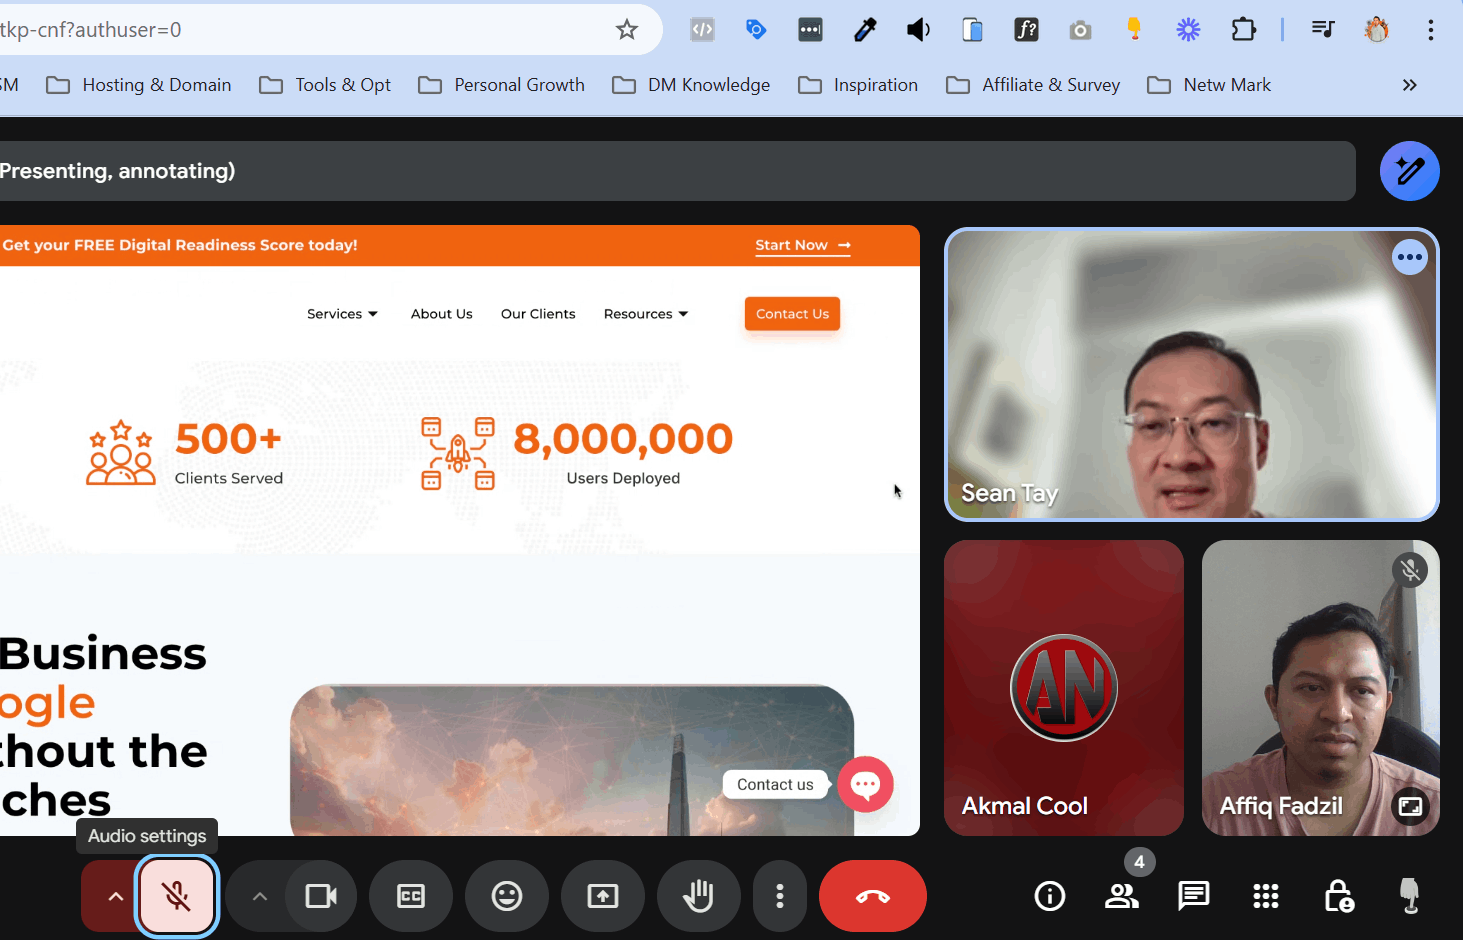Select Sean Tay's video tile
1463x940 pixels.
(1192, 375)
